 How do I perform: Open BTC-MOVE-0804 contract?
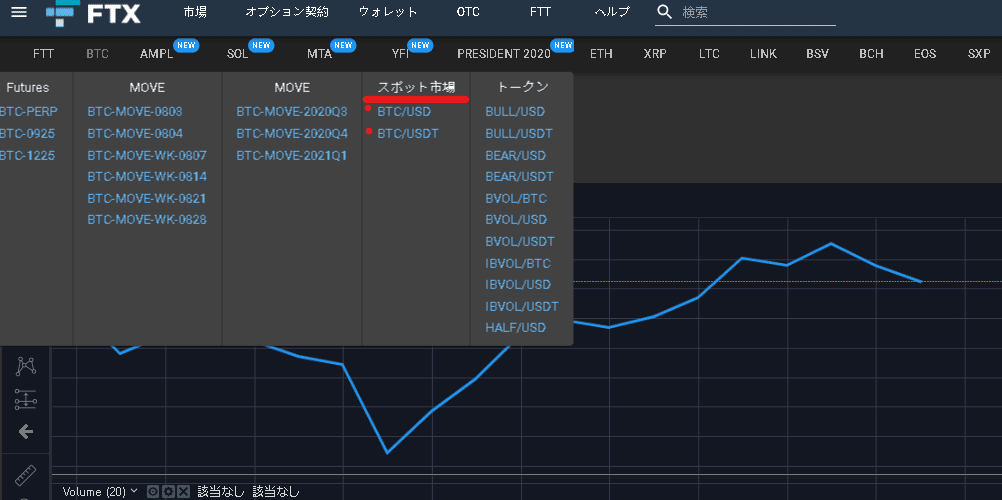point(135,134)
